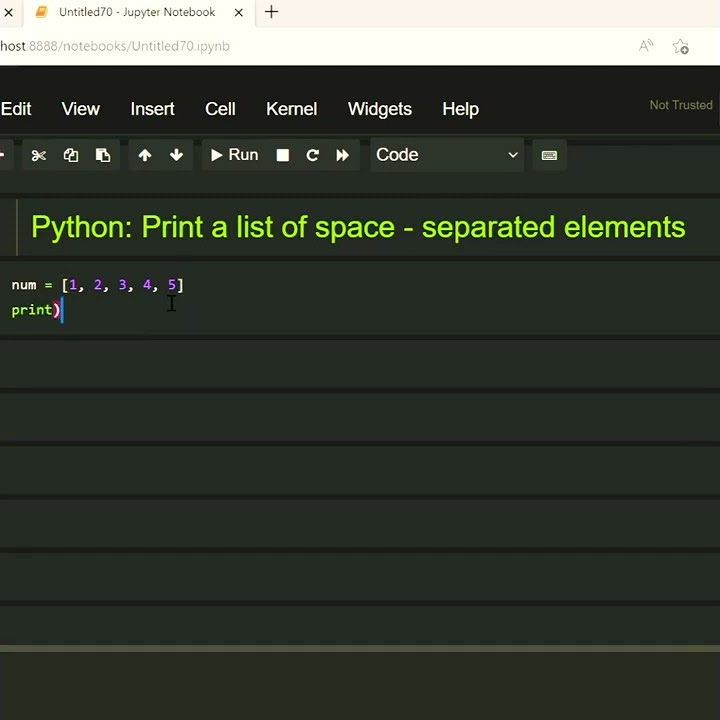Cut the selected cell with scissors icon

pyautogui.click(x=39, y=156)
